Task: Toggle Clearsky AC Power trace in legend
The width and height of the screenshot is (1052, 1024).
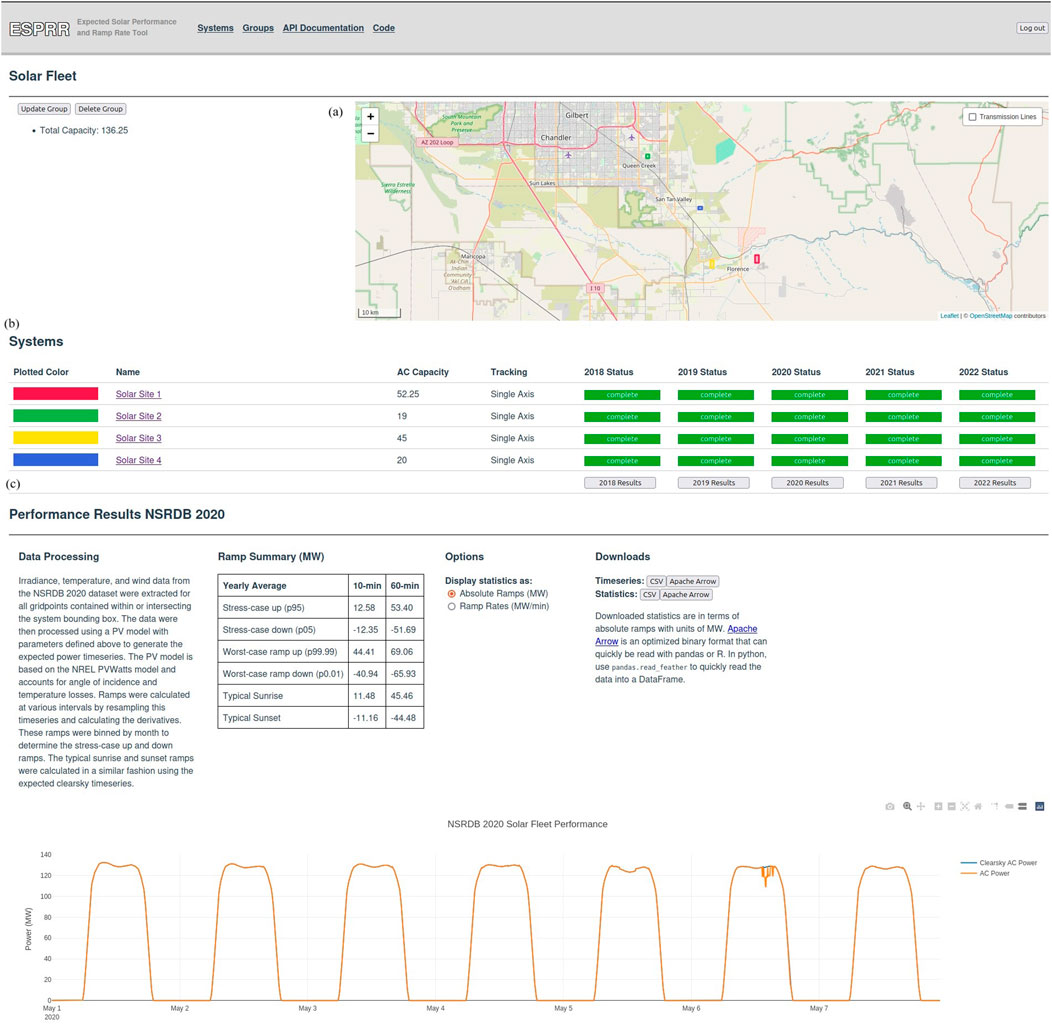Action: point(999,863)
